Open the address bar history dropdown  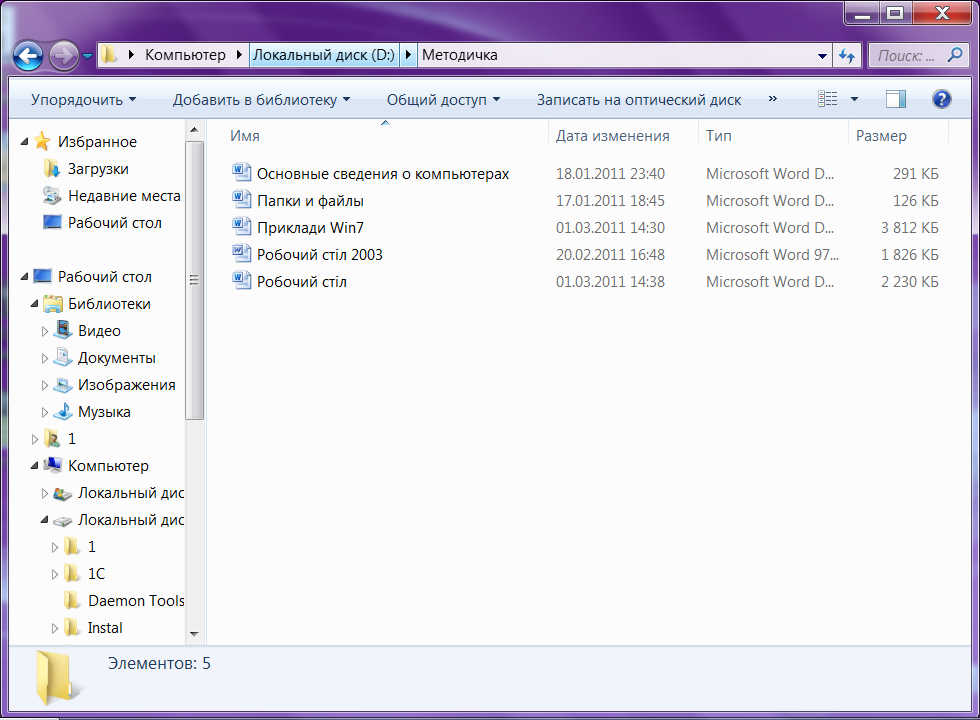pyautogui.click(x=822, y=56)
